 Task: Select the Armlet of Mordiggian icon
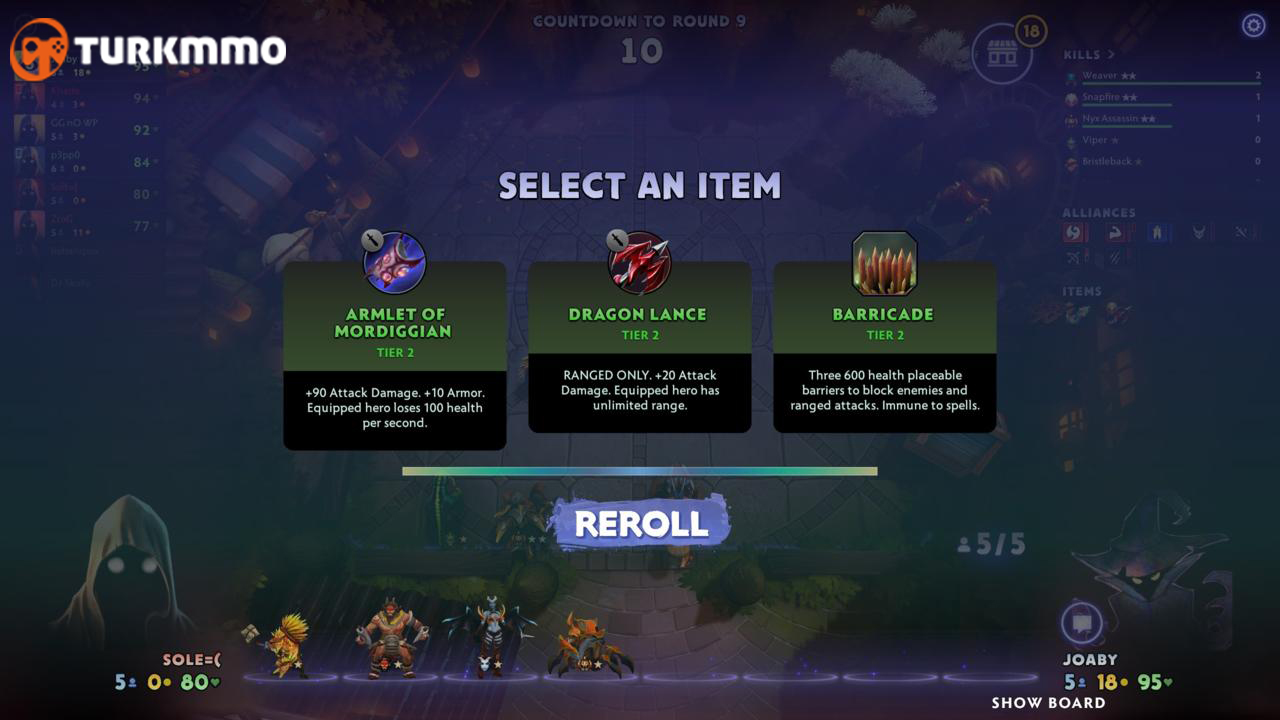(x=395, y=263)
